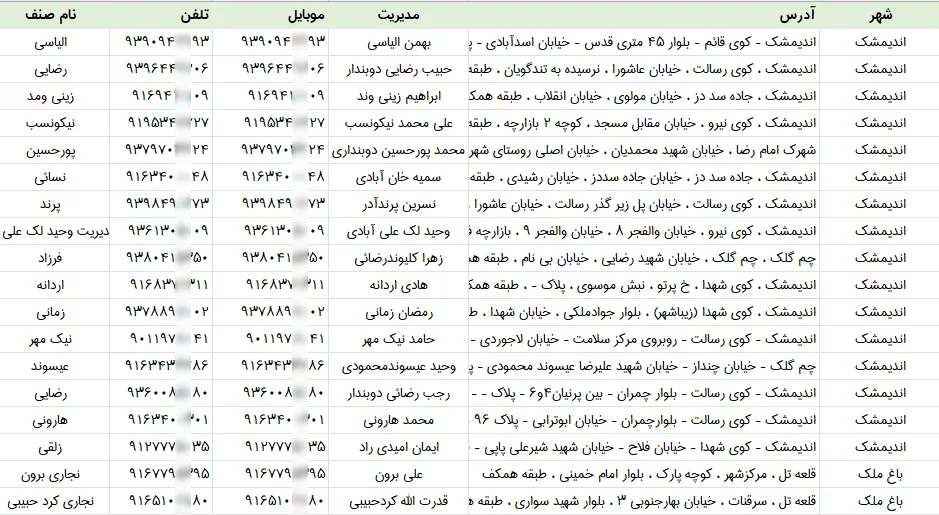Click manager cell نسرین پرندآذر

(x=398, y=204)
